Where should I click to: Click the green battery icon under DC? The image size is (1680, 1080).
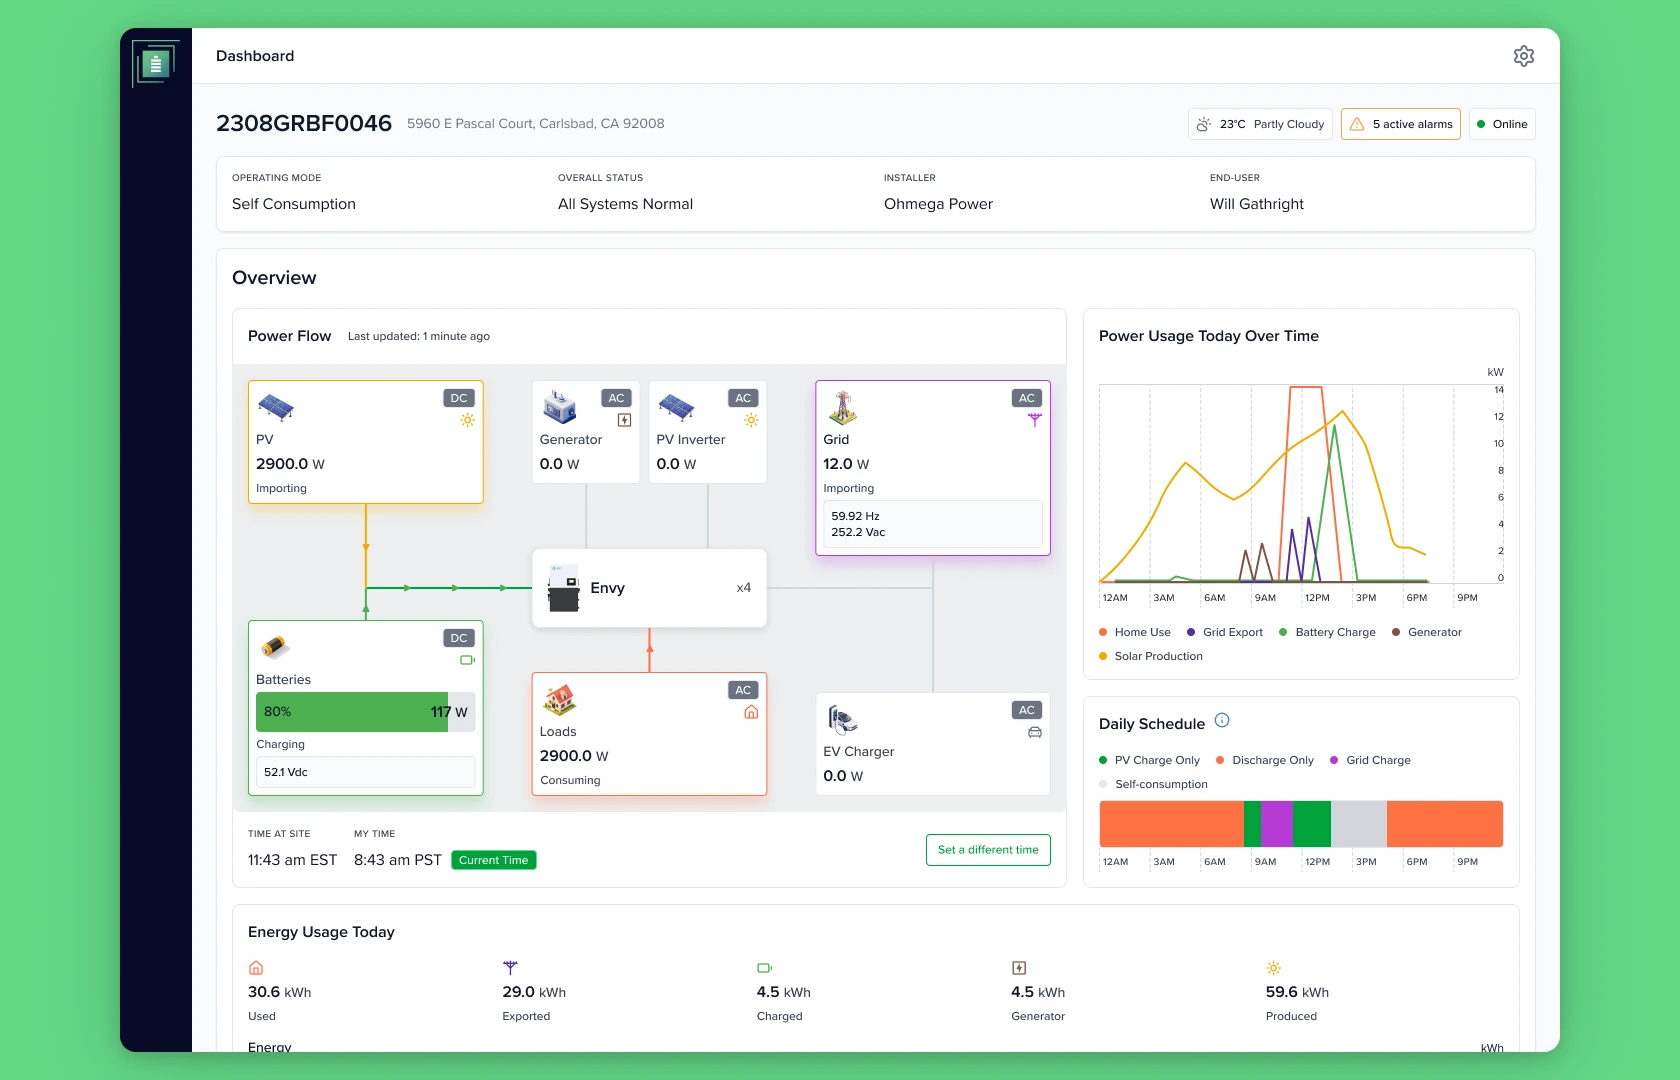coord(467,660)
